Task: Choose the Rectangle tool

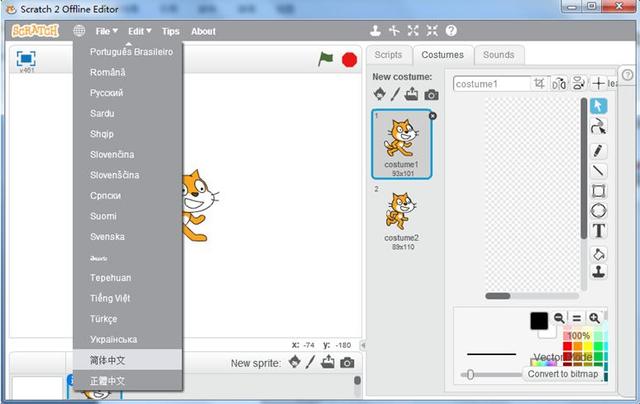Action: 598,191
